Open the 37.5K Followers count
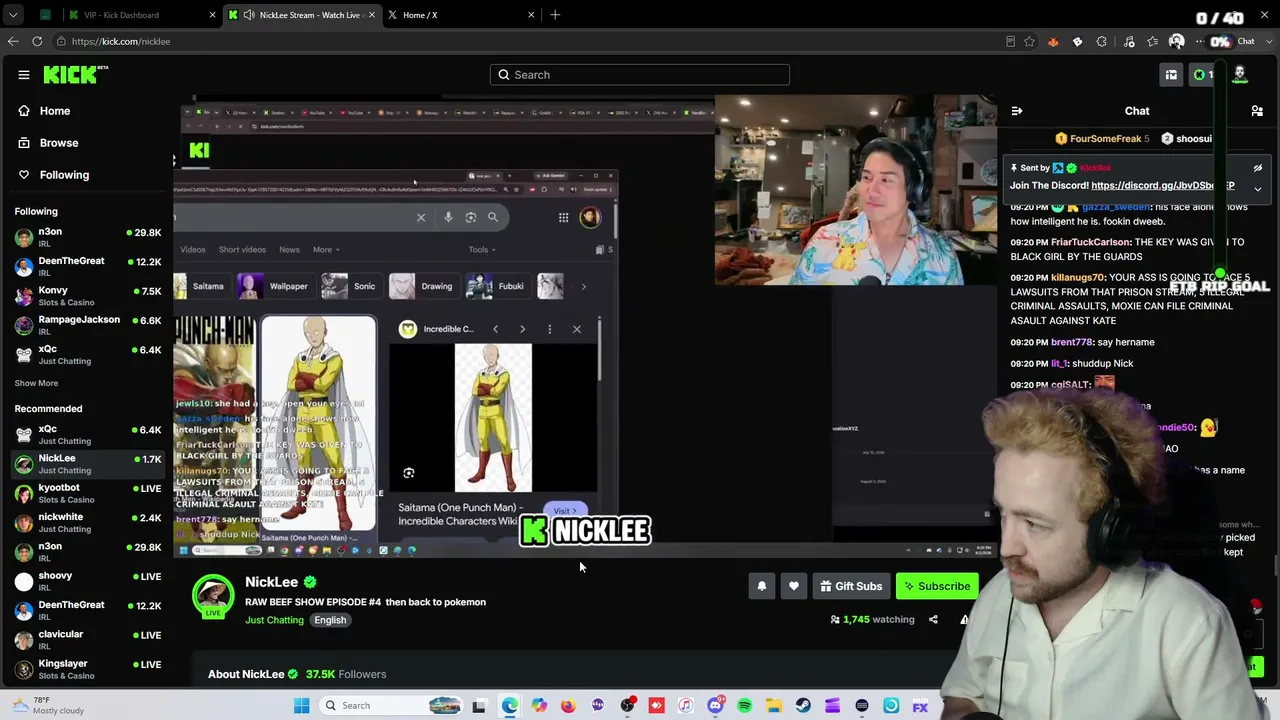This screenshot has width=1280, height=720. pos(346,674)
